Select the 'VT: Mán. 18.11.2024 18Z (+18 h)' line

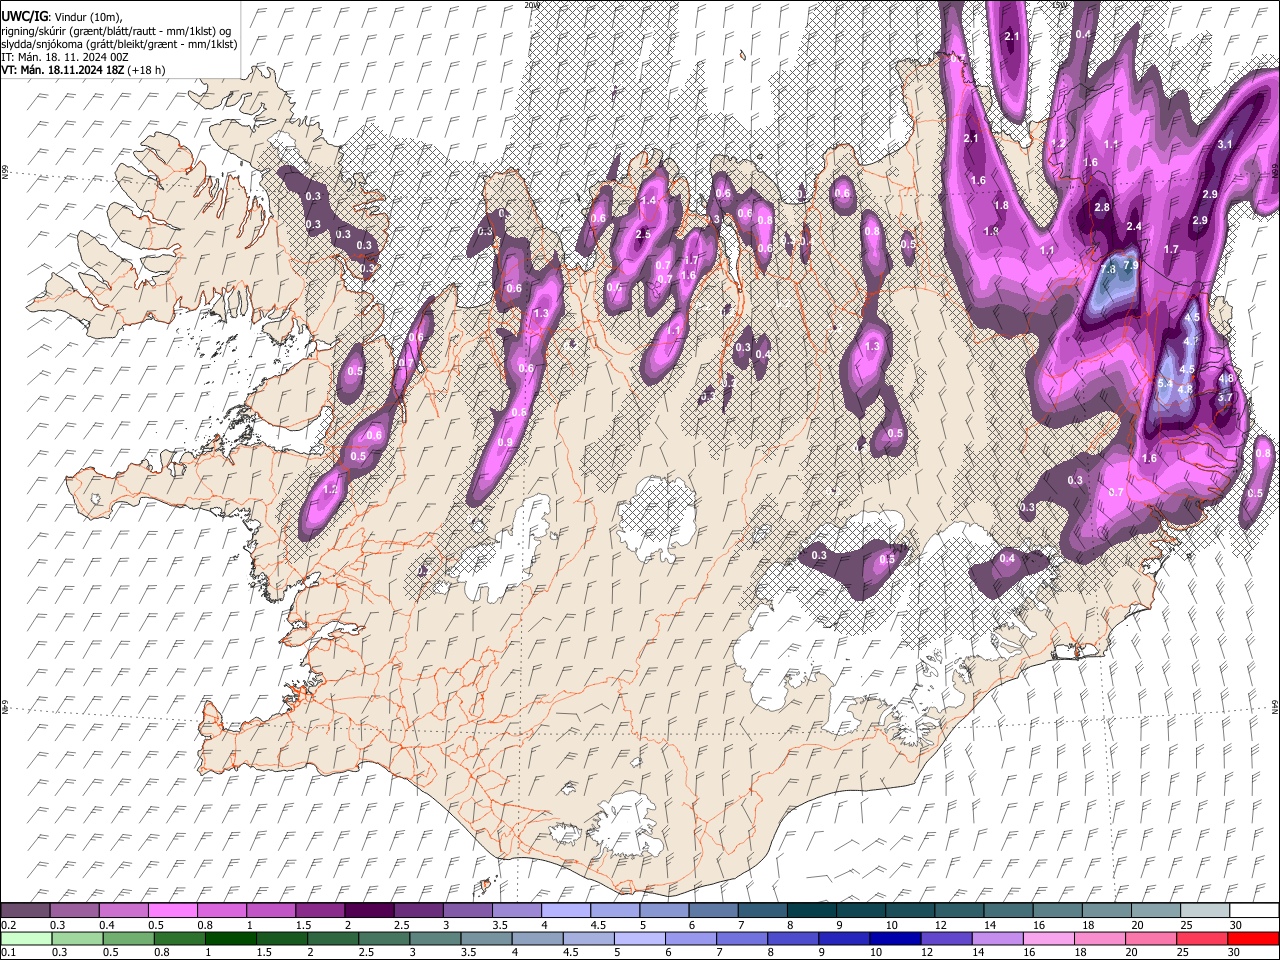pyautogui.click(x=83, y=70)
